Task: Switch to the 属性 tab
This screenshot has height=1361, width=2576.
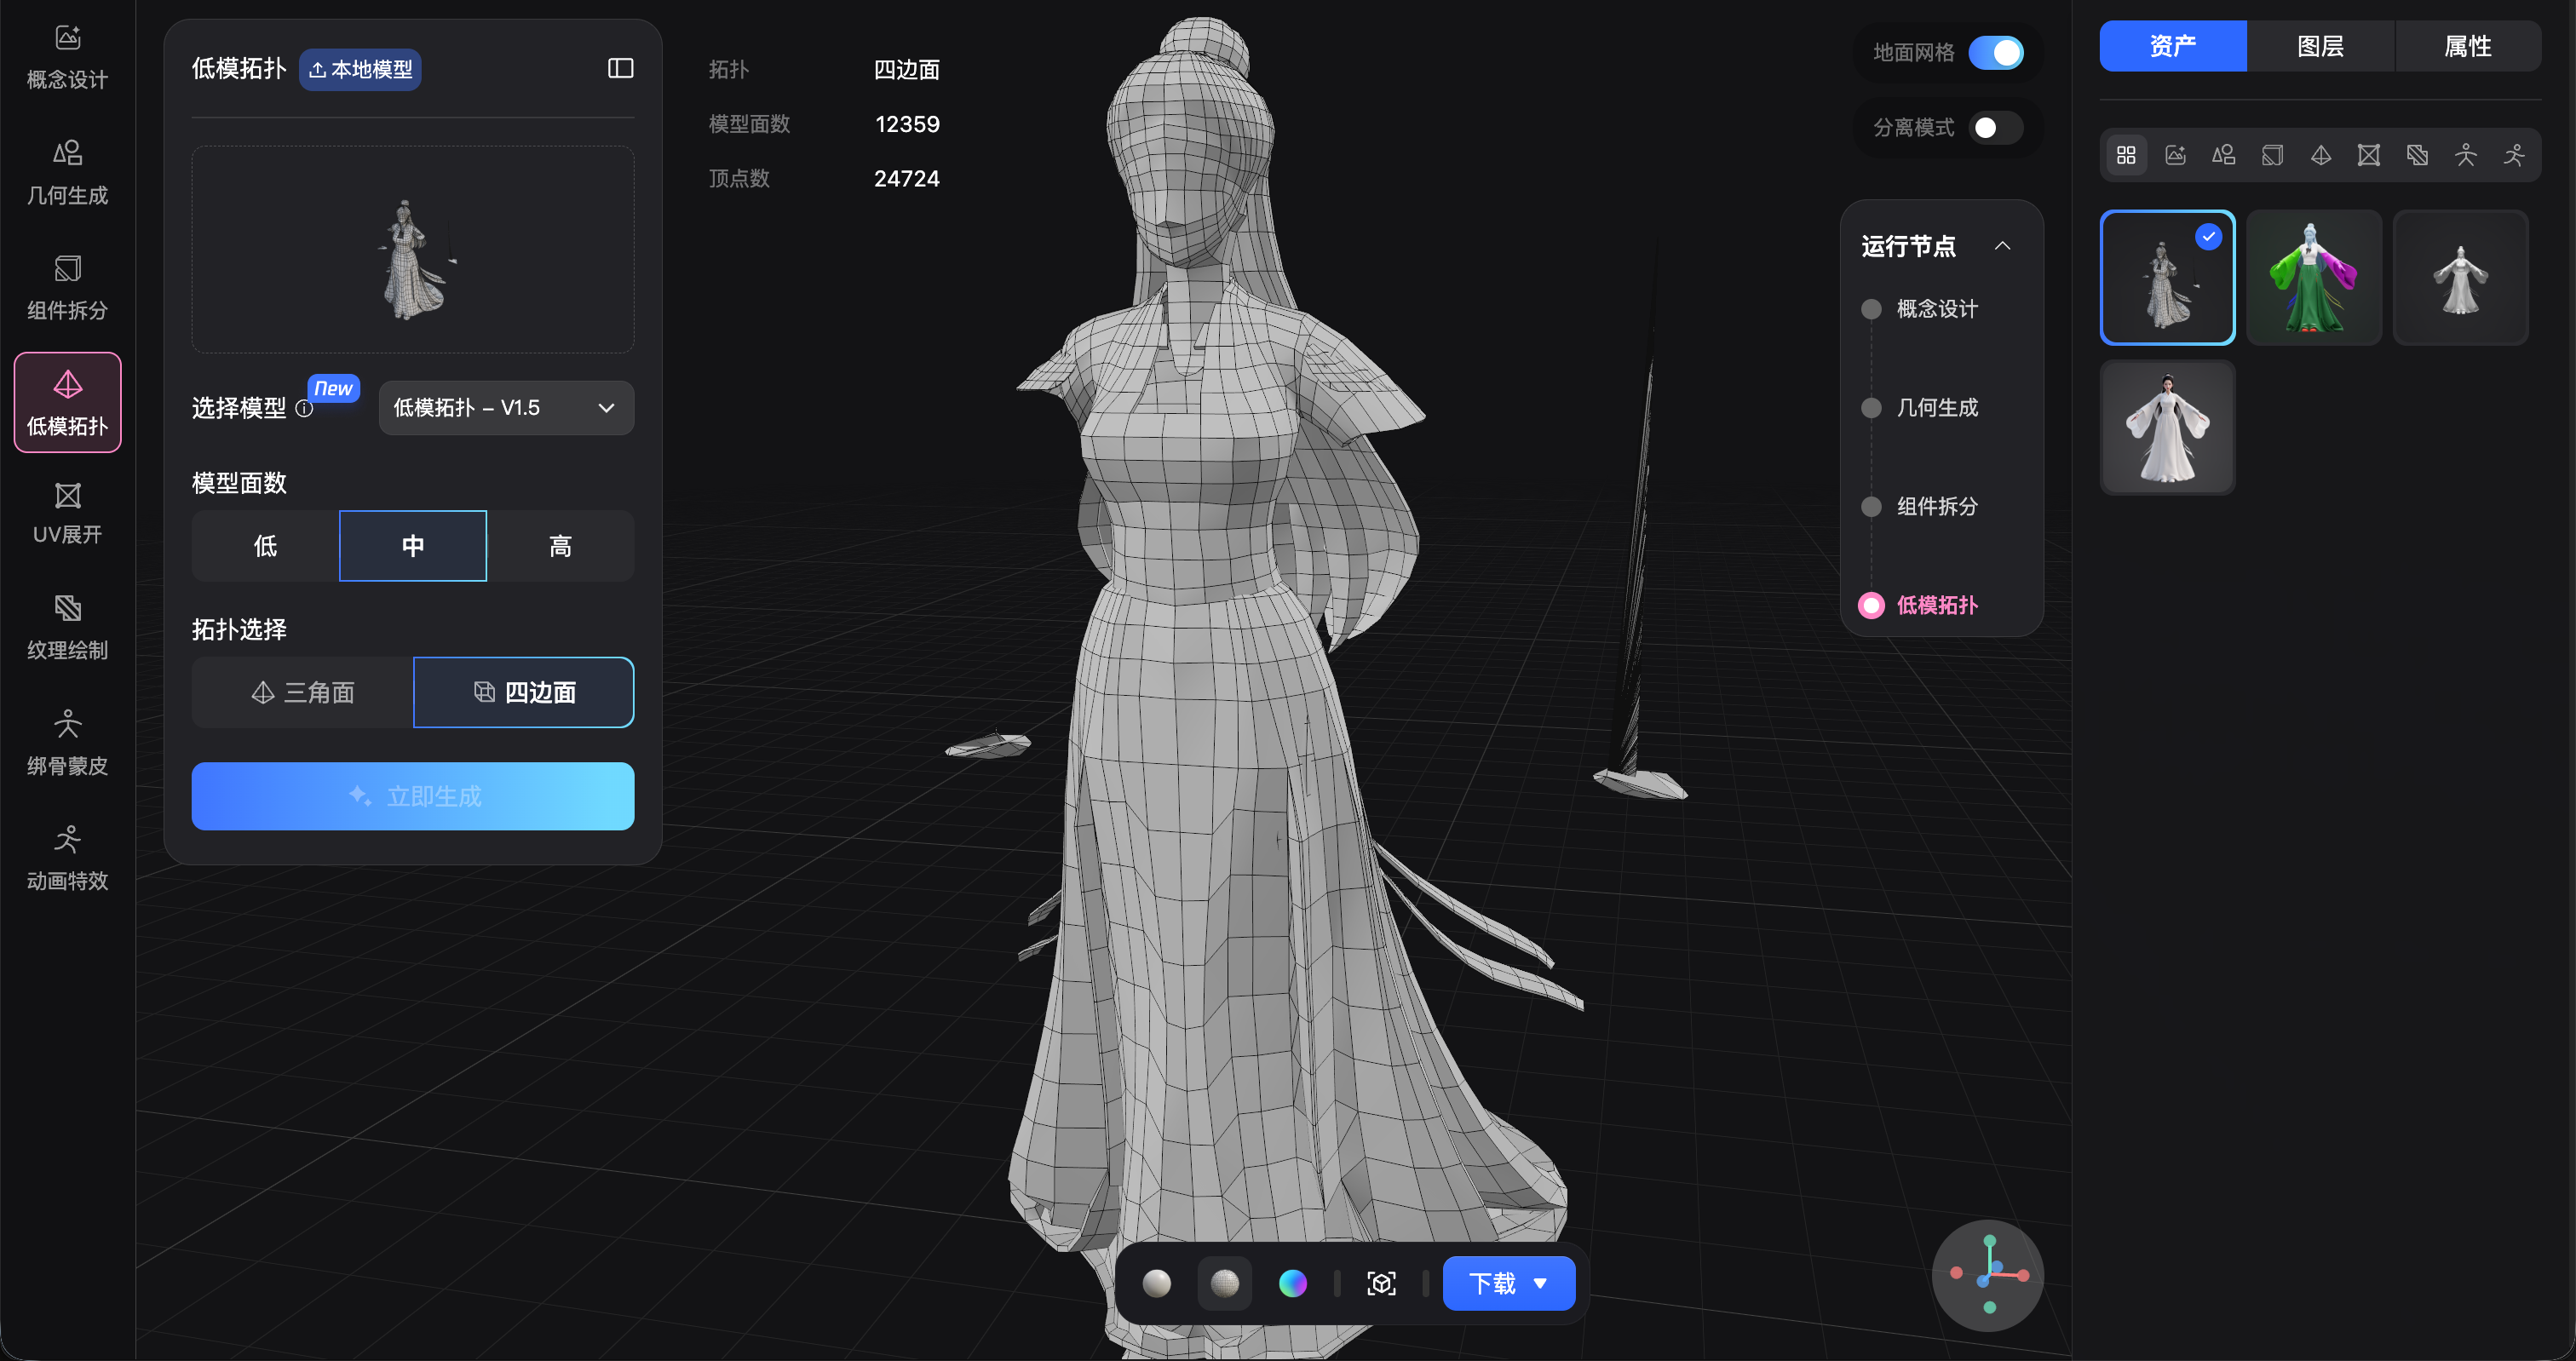Action: (x=2467, y=46)
